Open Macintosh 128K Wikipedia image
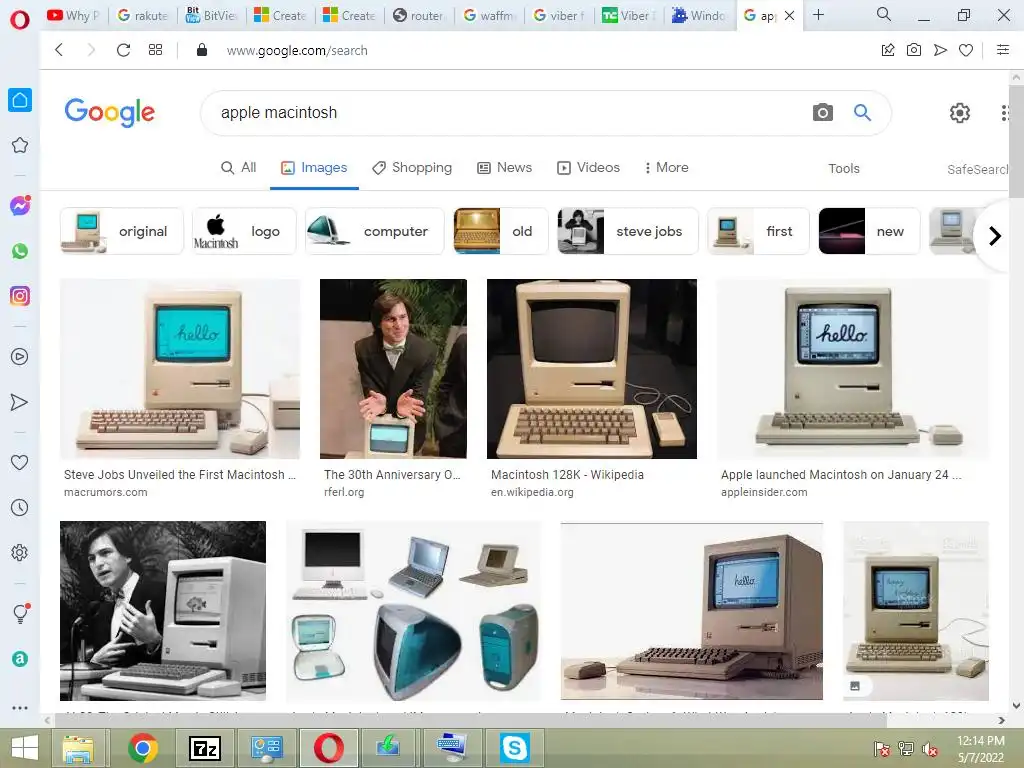Screen dimensions: 1024x768 coord(592,368)
